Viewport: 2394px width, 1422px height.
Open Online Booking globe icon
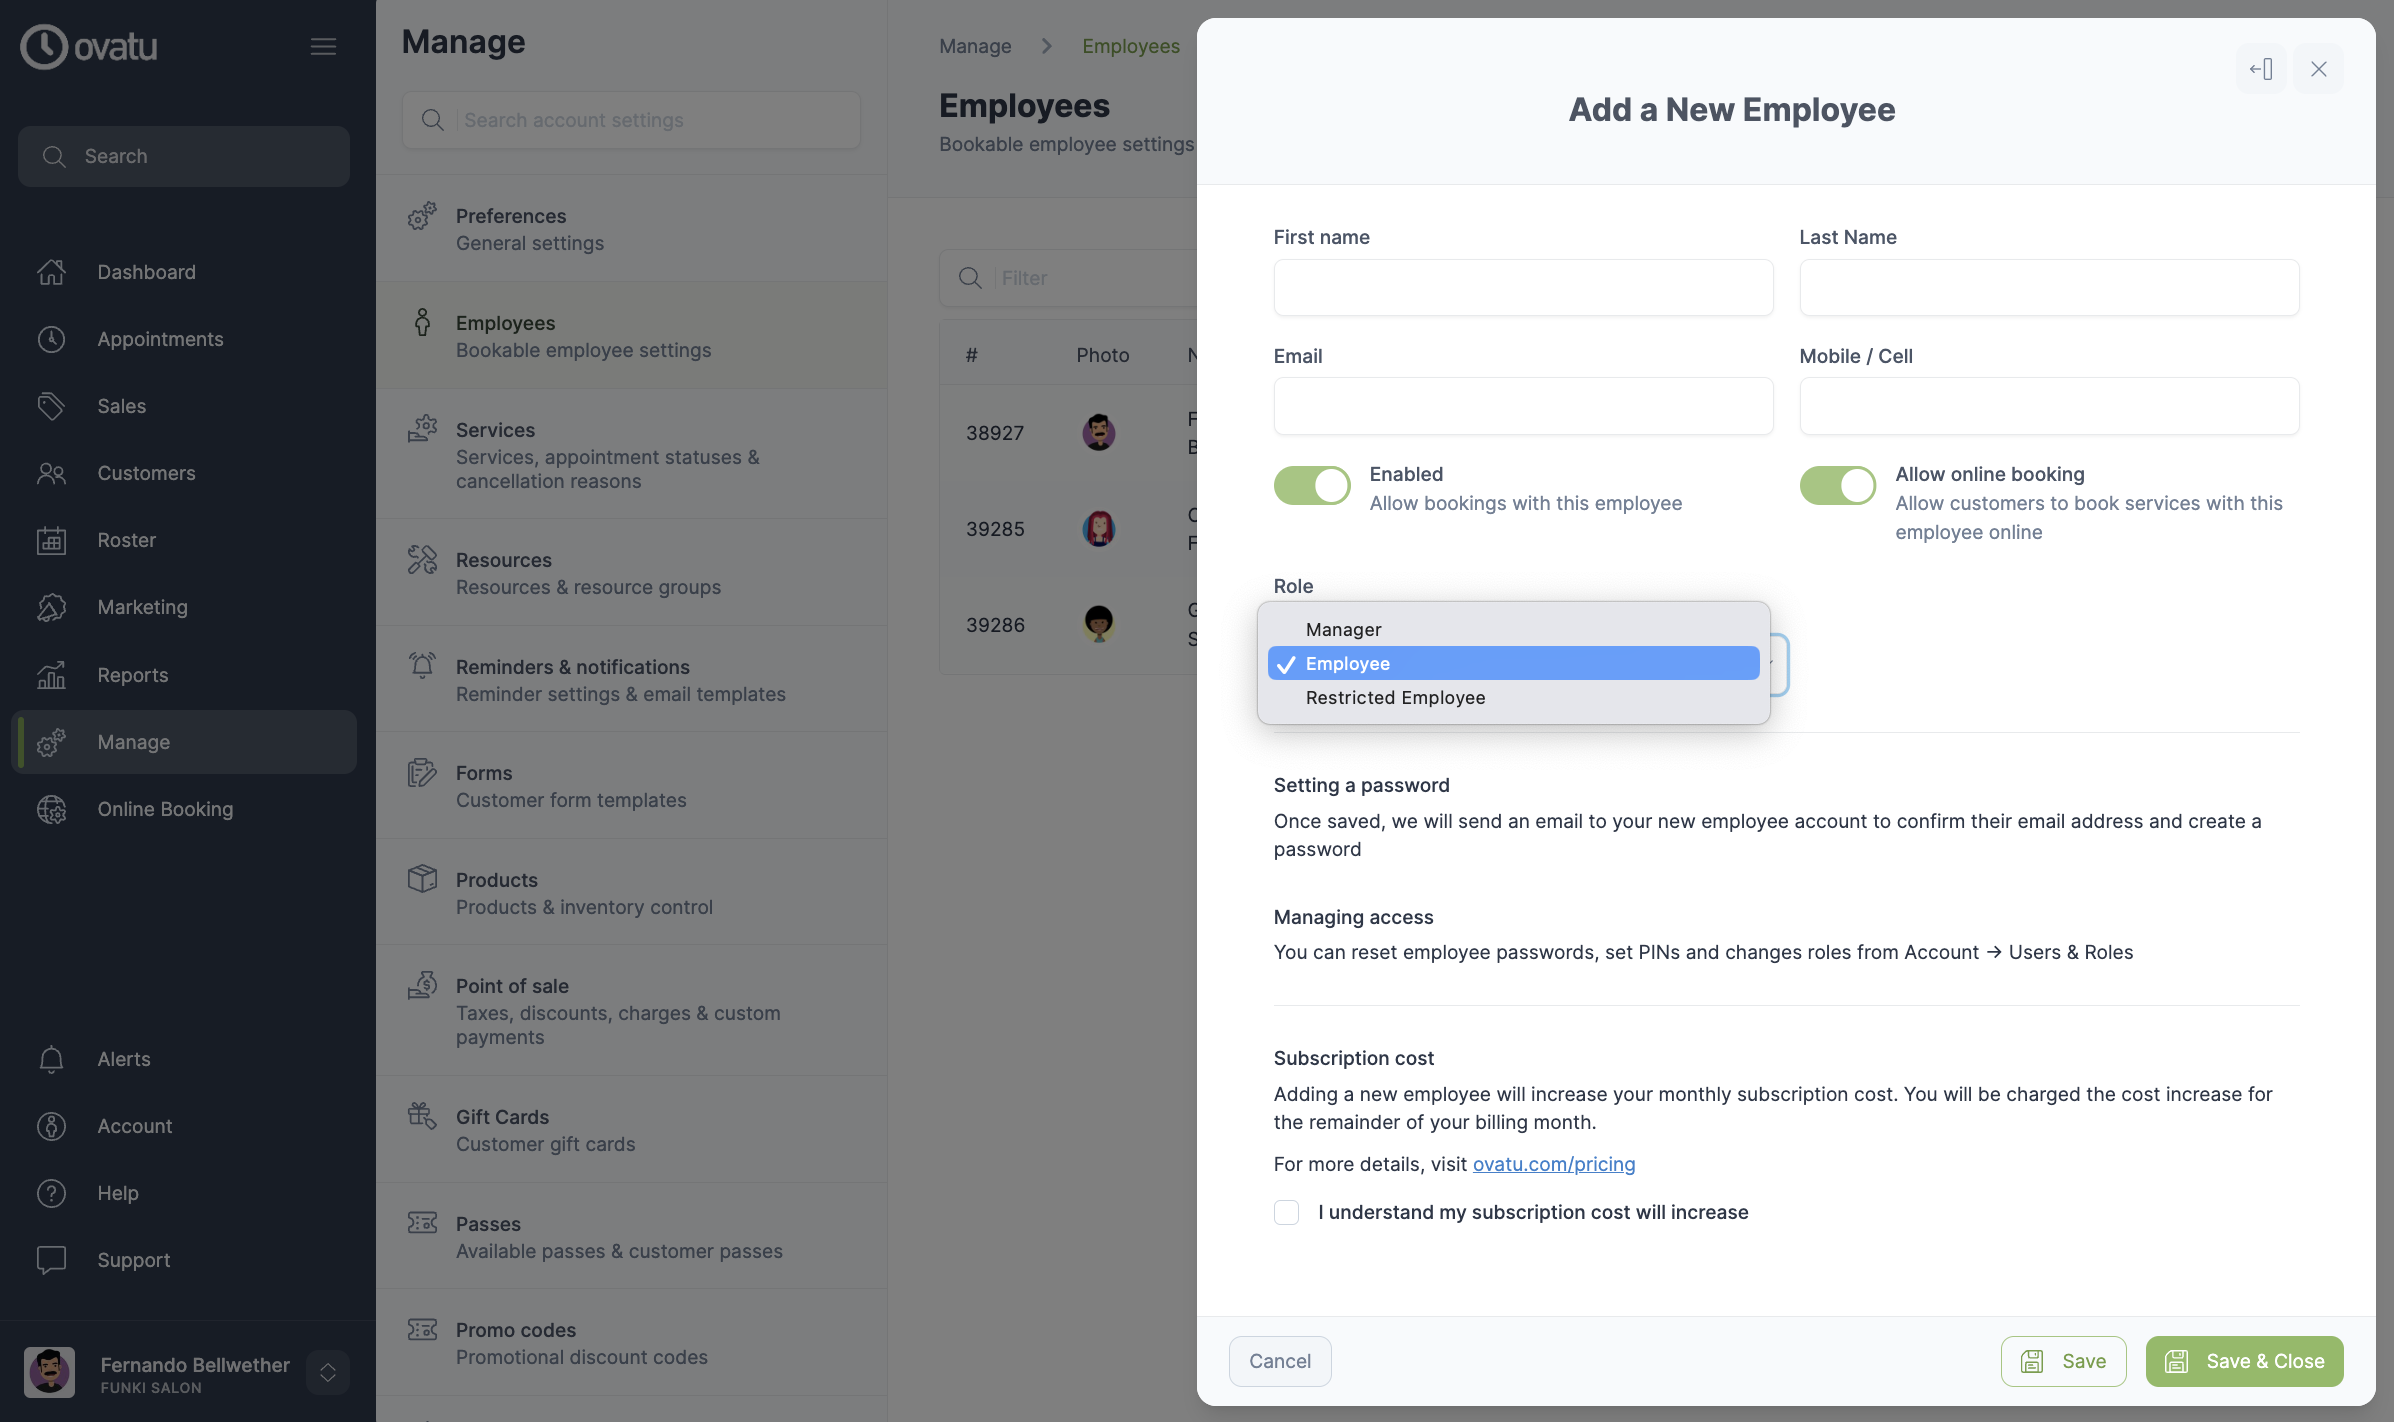pos(52,809)
